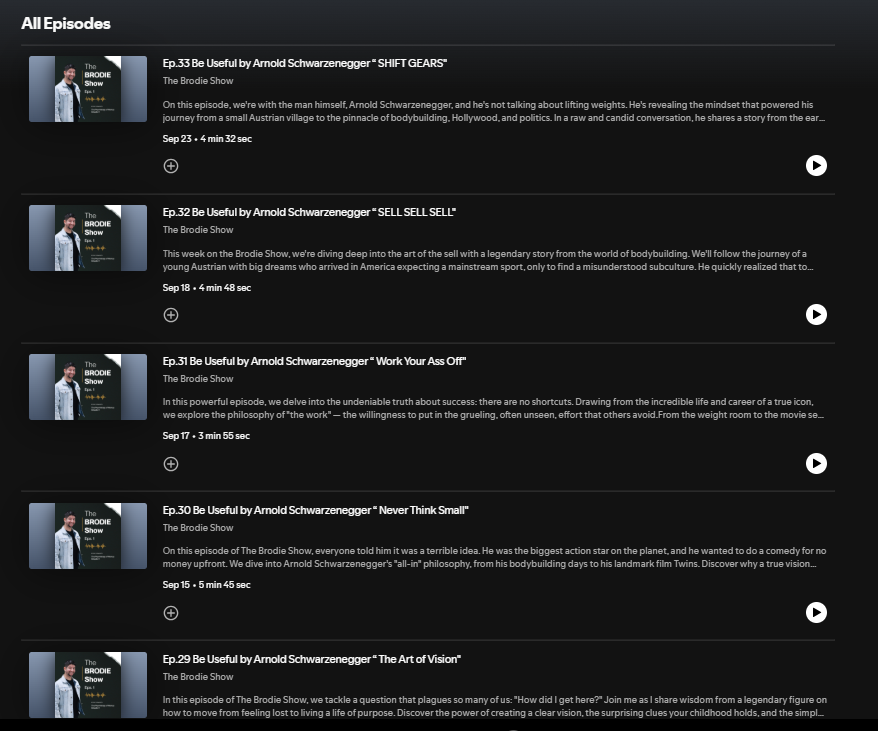Screen dimensions: 878x731
Task: Play episode 33 SHIFT GEARS
Action: point(816,166)
